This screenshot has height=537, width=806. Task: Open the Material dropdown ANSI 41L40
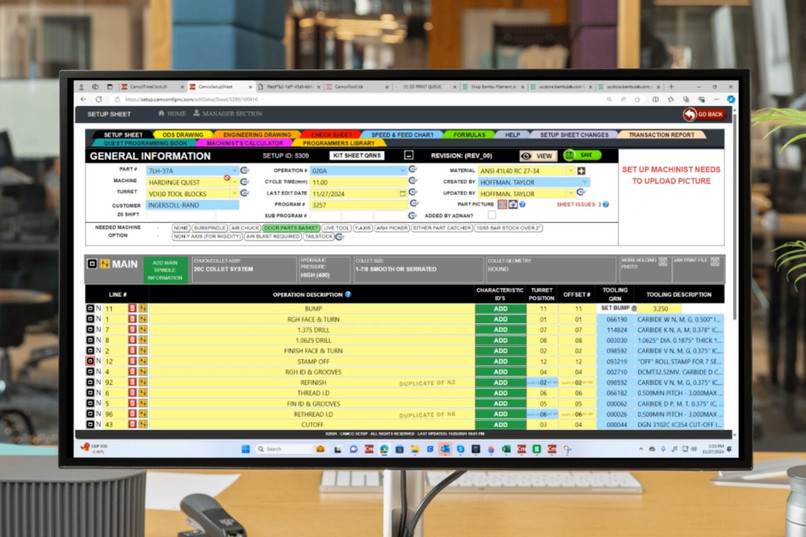(x=526, y=171)
